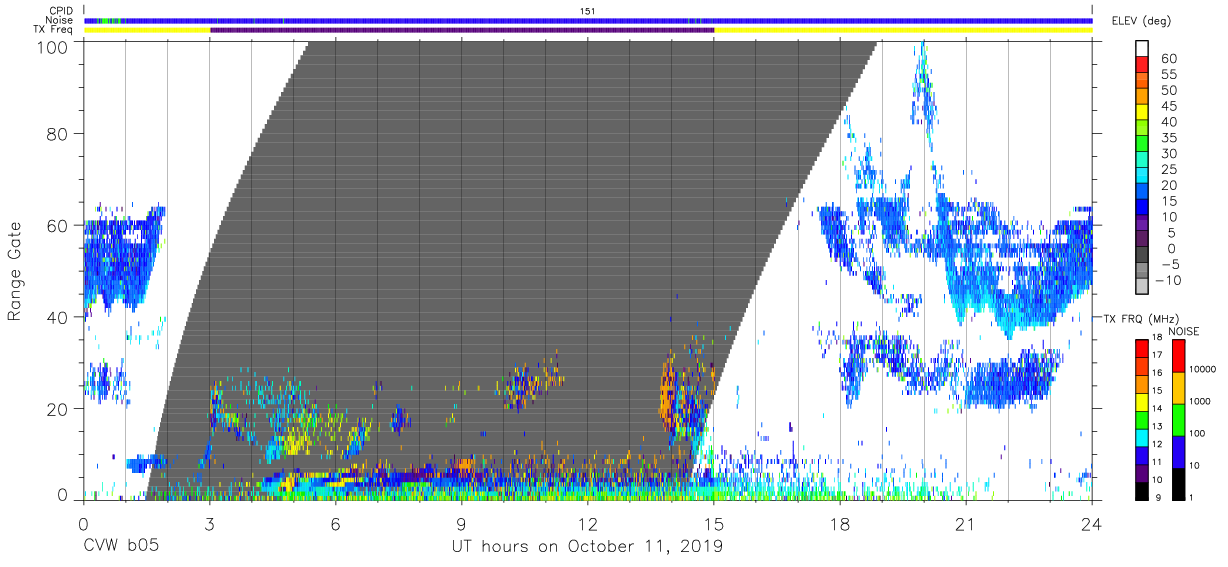Viewport: 1228px width, 567px height.
Task: Click the '15' tick on the UT hours axis
Action: click(714, 523)
